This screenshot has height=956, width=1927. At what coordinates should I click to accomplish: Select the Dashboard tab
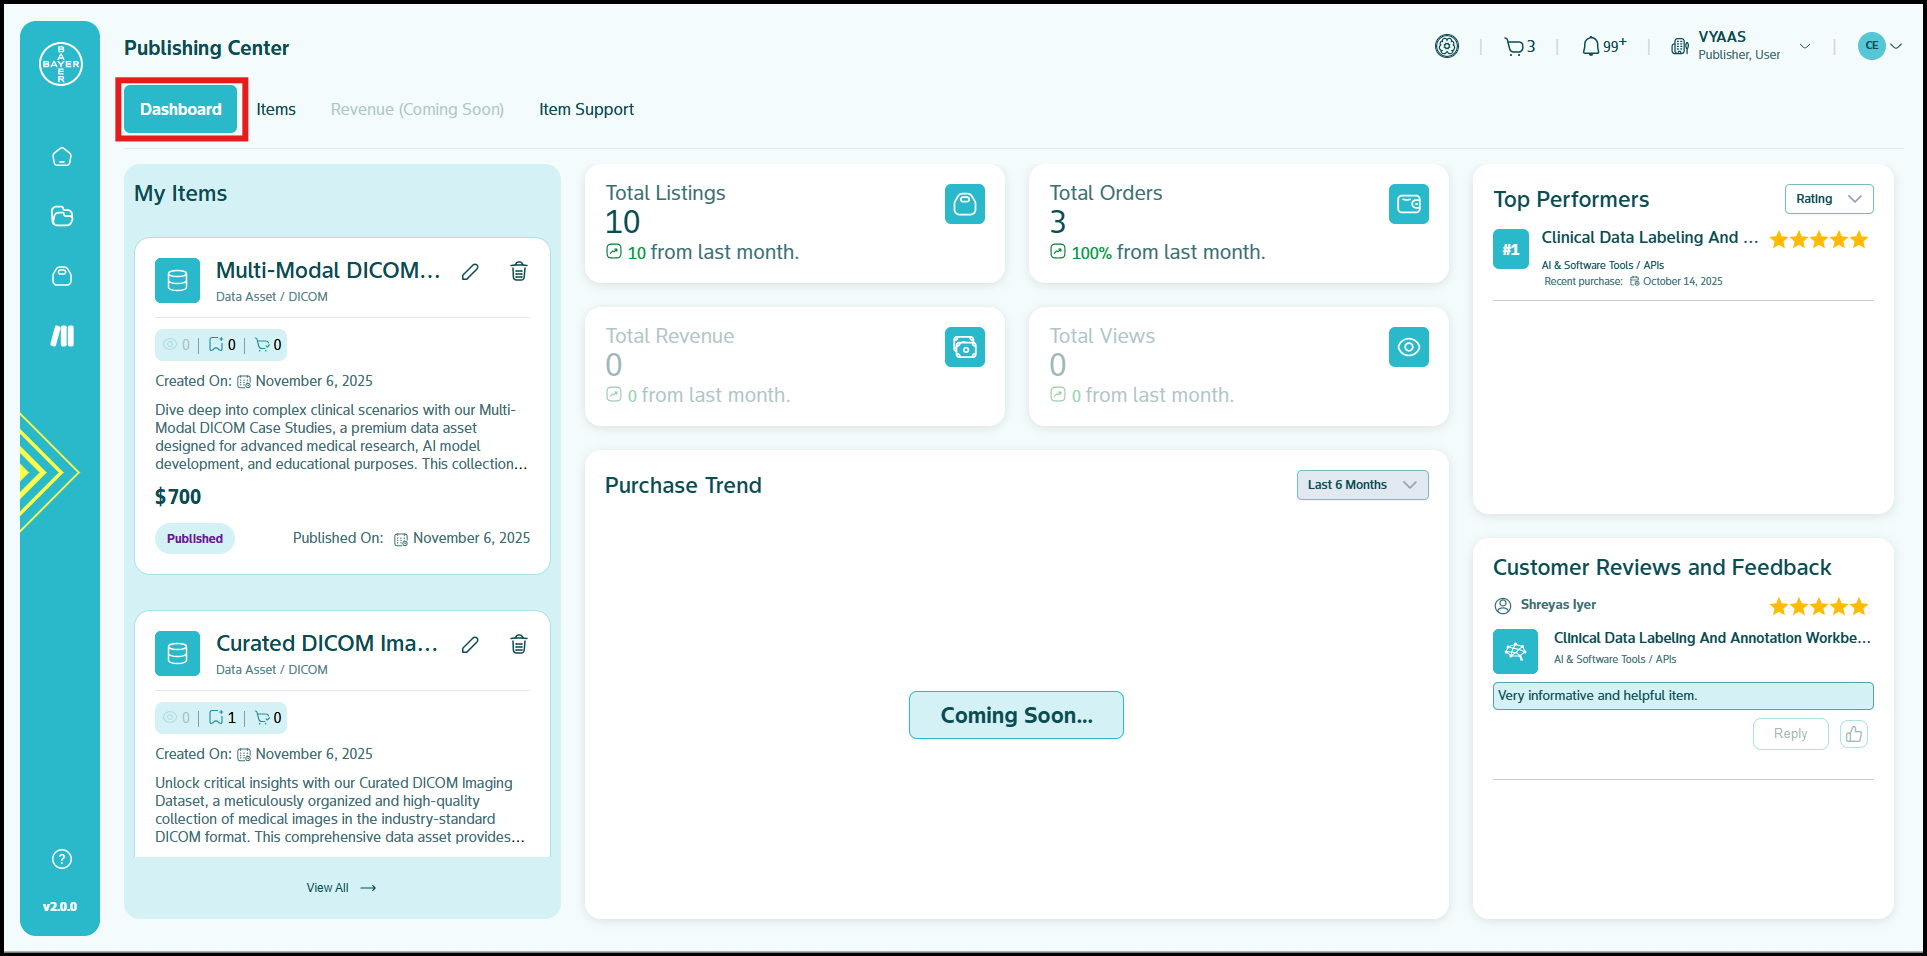click(x=181, y=109)
